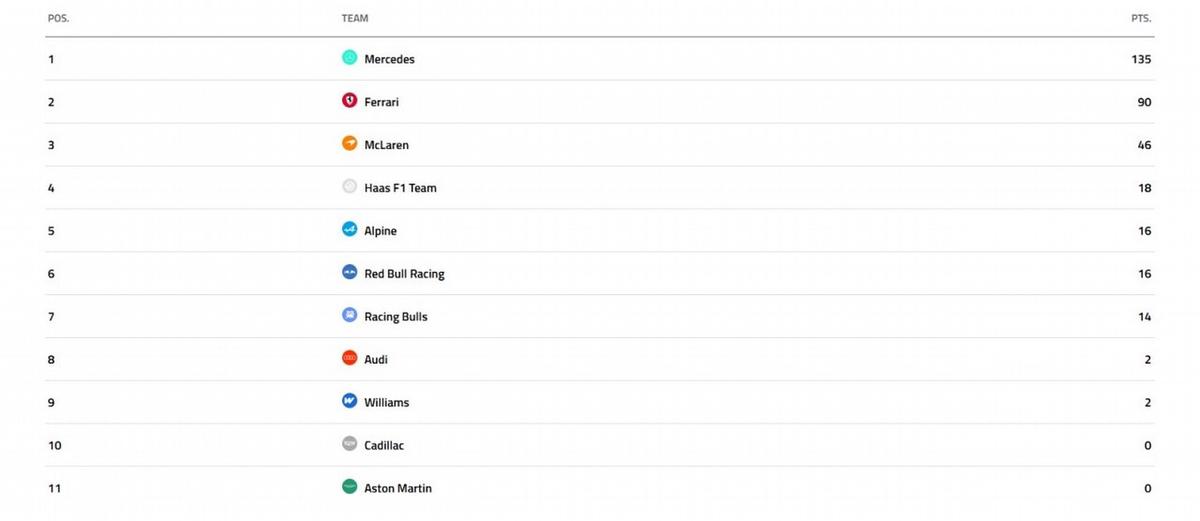This screenshot has height=521, width=1200.
Task: Click the Racing Bulls logo icon
Action: (x=349, y=316)
